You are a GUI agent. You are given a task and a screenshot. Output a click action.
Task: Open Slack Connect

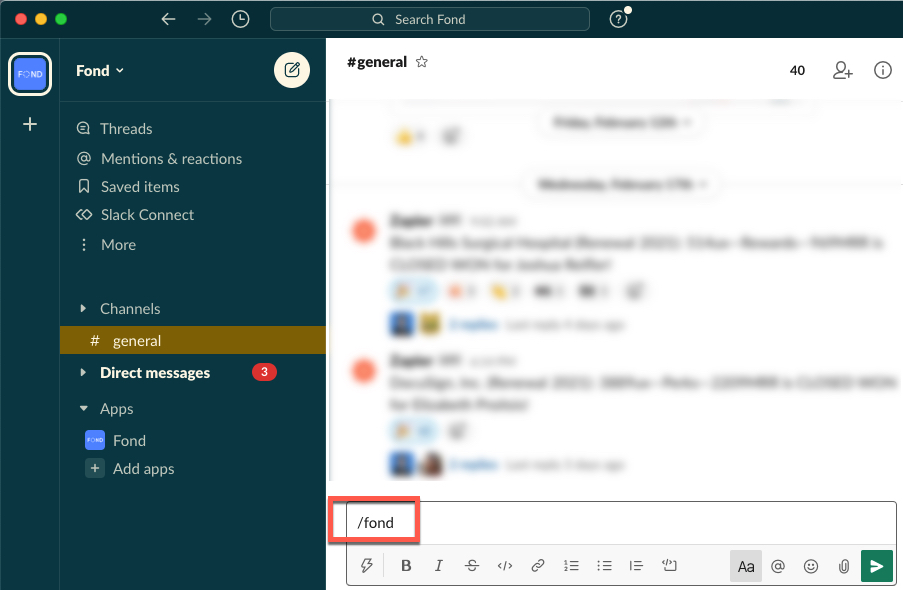point(135,215)
